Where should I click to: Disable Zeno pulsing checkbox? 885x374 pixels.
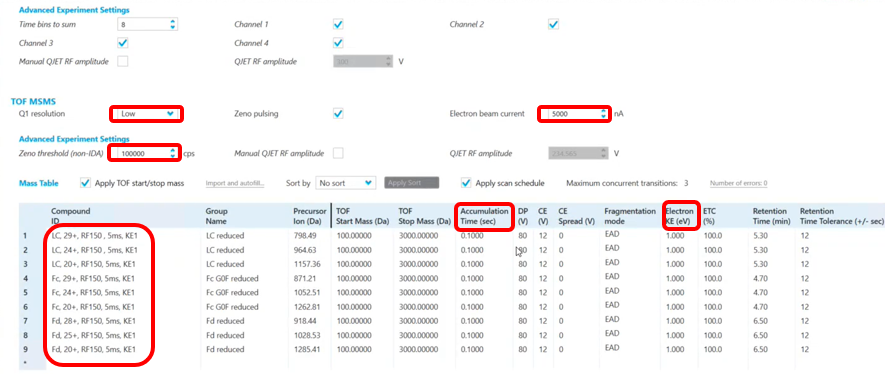338,113
